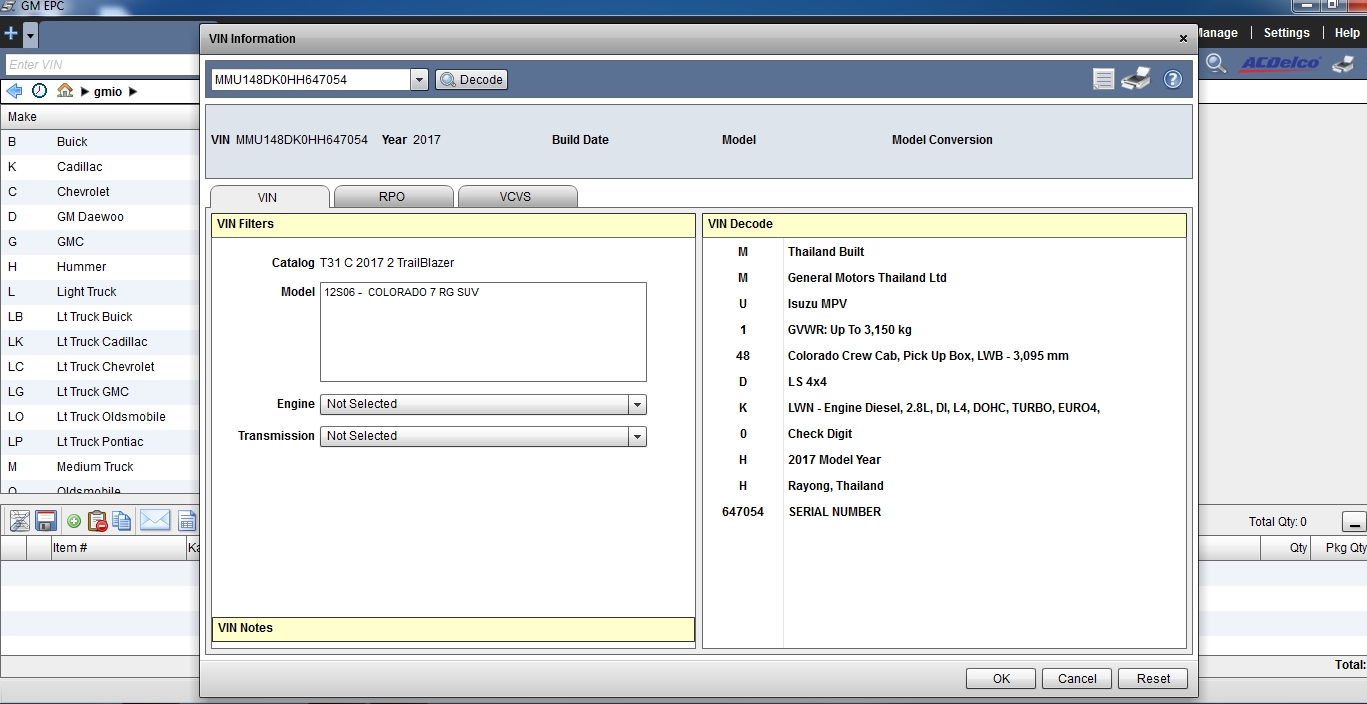The height and width of the screenshot is (704, 1367).
Task: Click the OK button
Action: click(x=1001, y=678)
